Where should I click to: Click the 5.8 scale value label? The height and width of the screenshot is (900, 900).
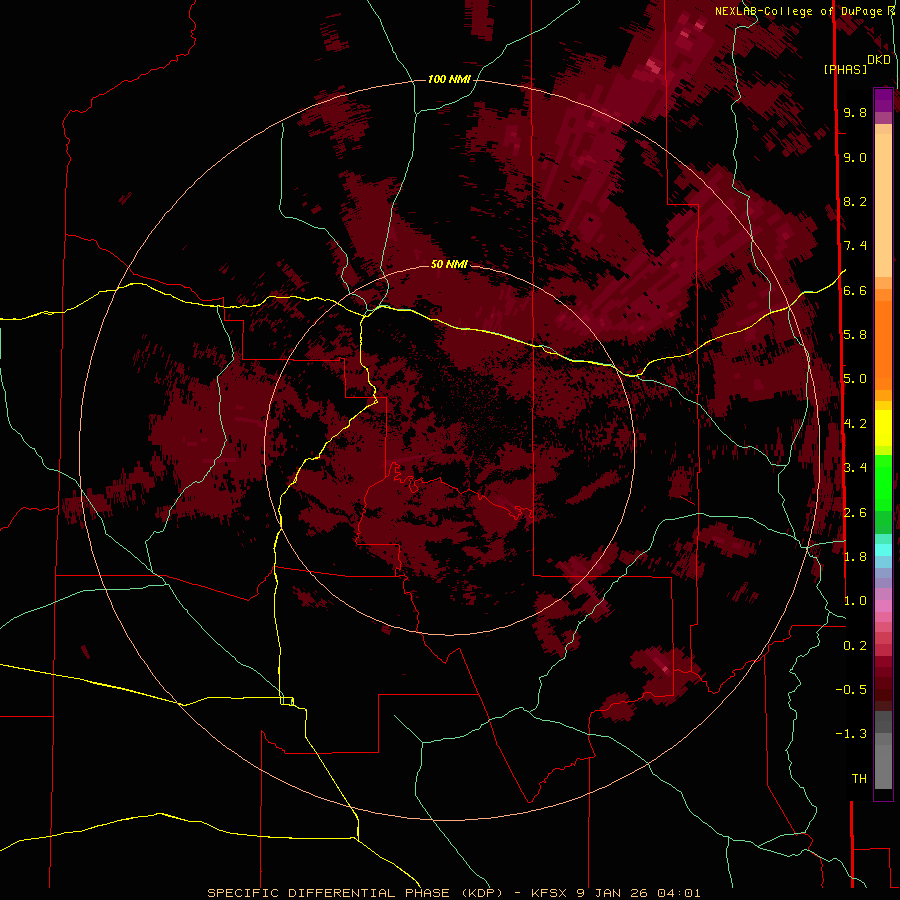pyautogui.click(x=855, y=335)
